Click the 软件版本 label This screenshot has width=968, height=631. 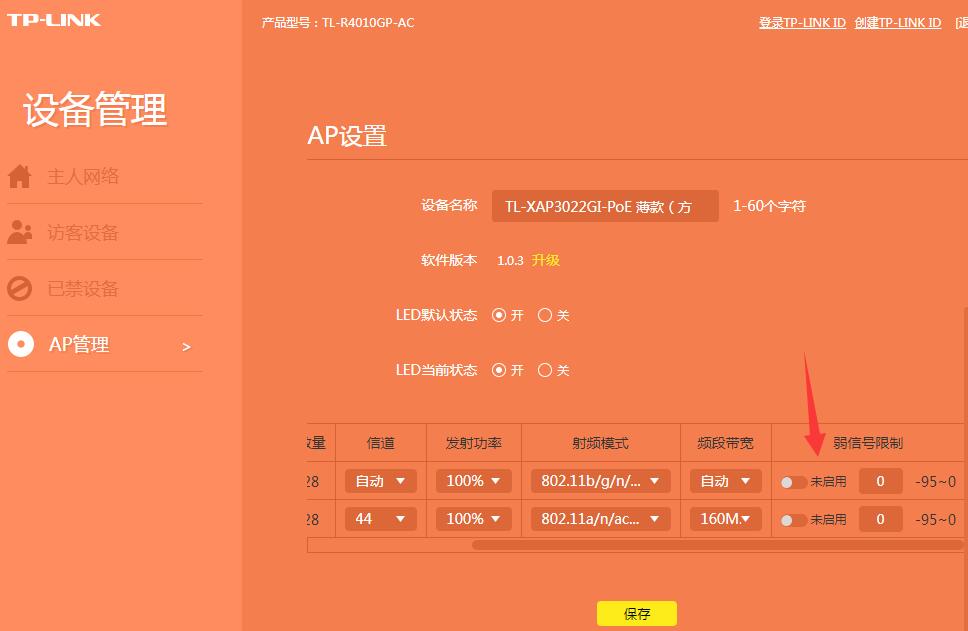pos(449,260)
